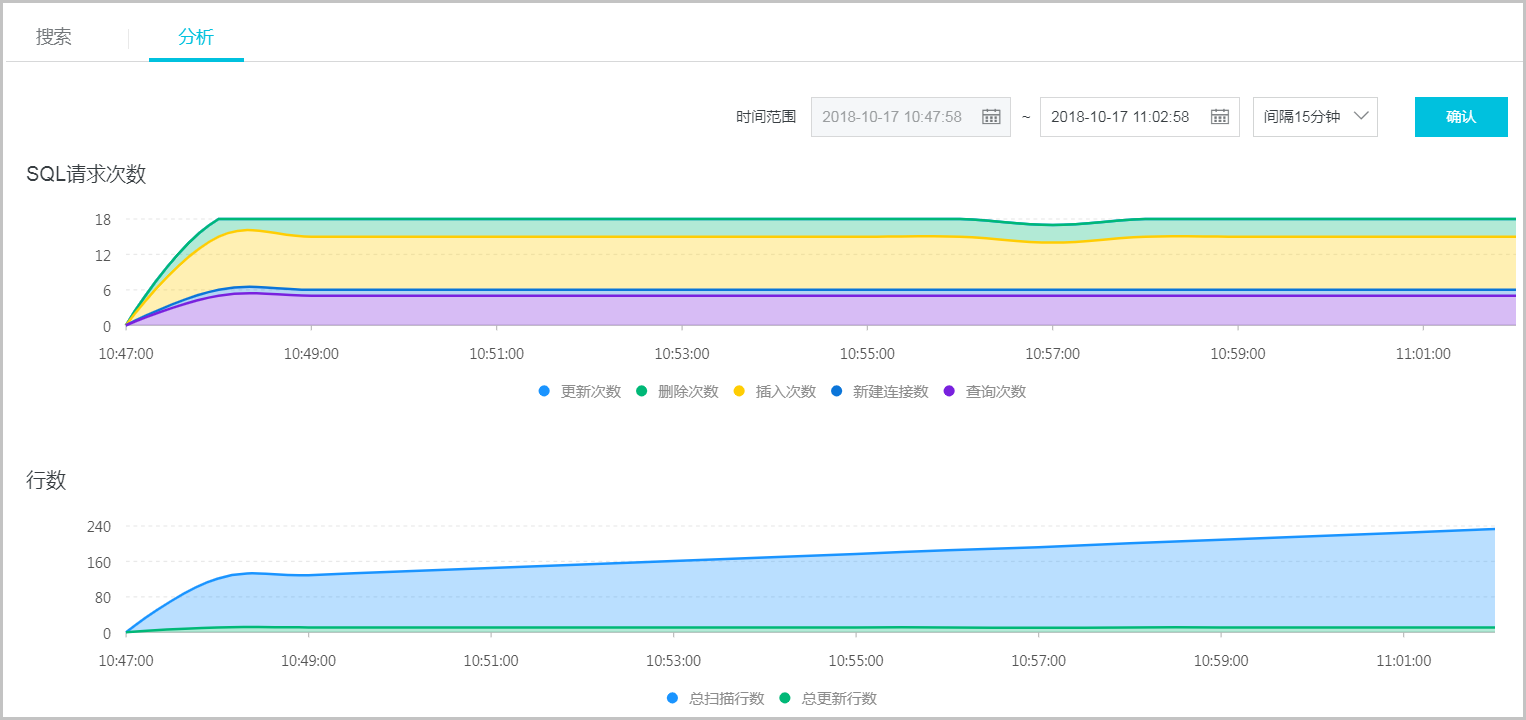
Task: Switch to the 搜索 tab
Action: tap(54, 37)
